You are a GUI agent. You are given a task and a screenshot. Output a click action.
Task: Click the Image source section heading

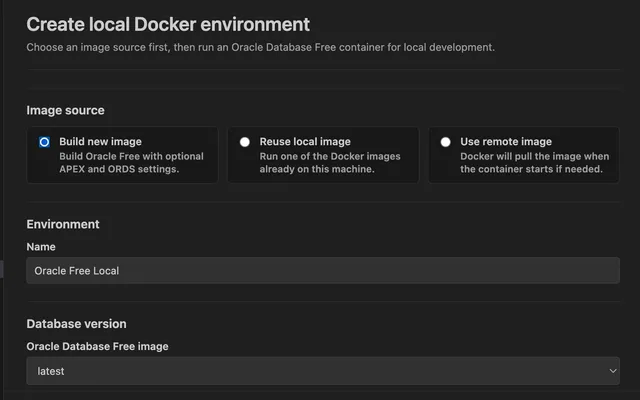[x=65, y=110]
